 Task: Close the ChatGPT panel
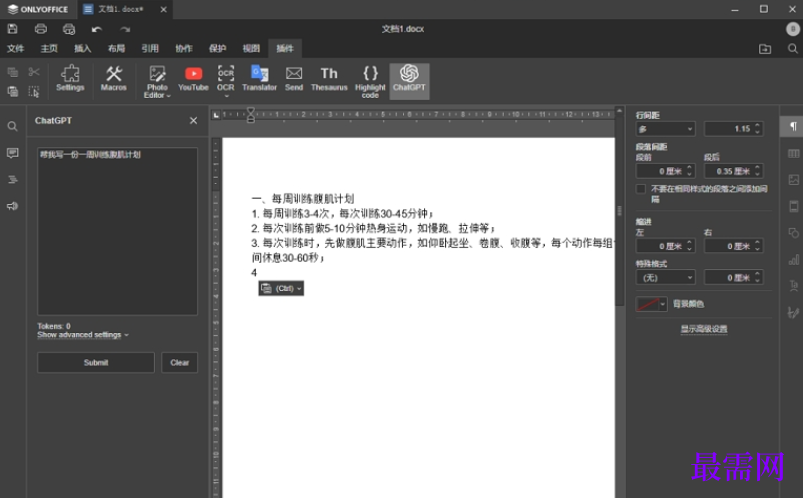point(193,120)
